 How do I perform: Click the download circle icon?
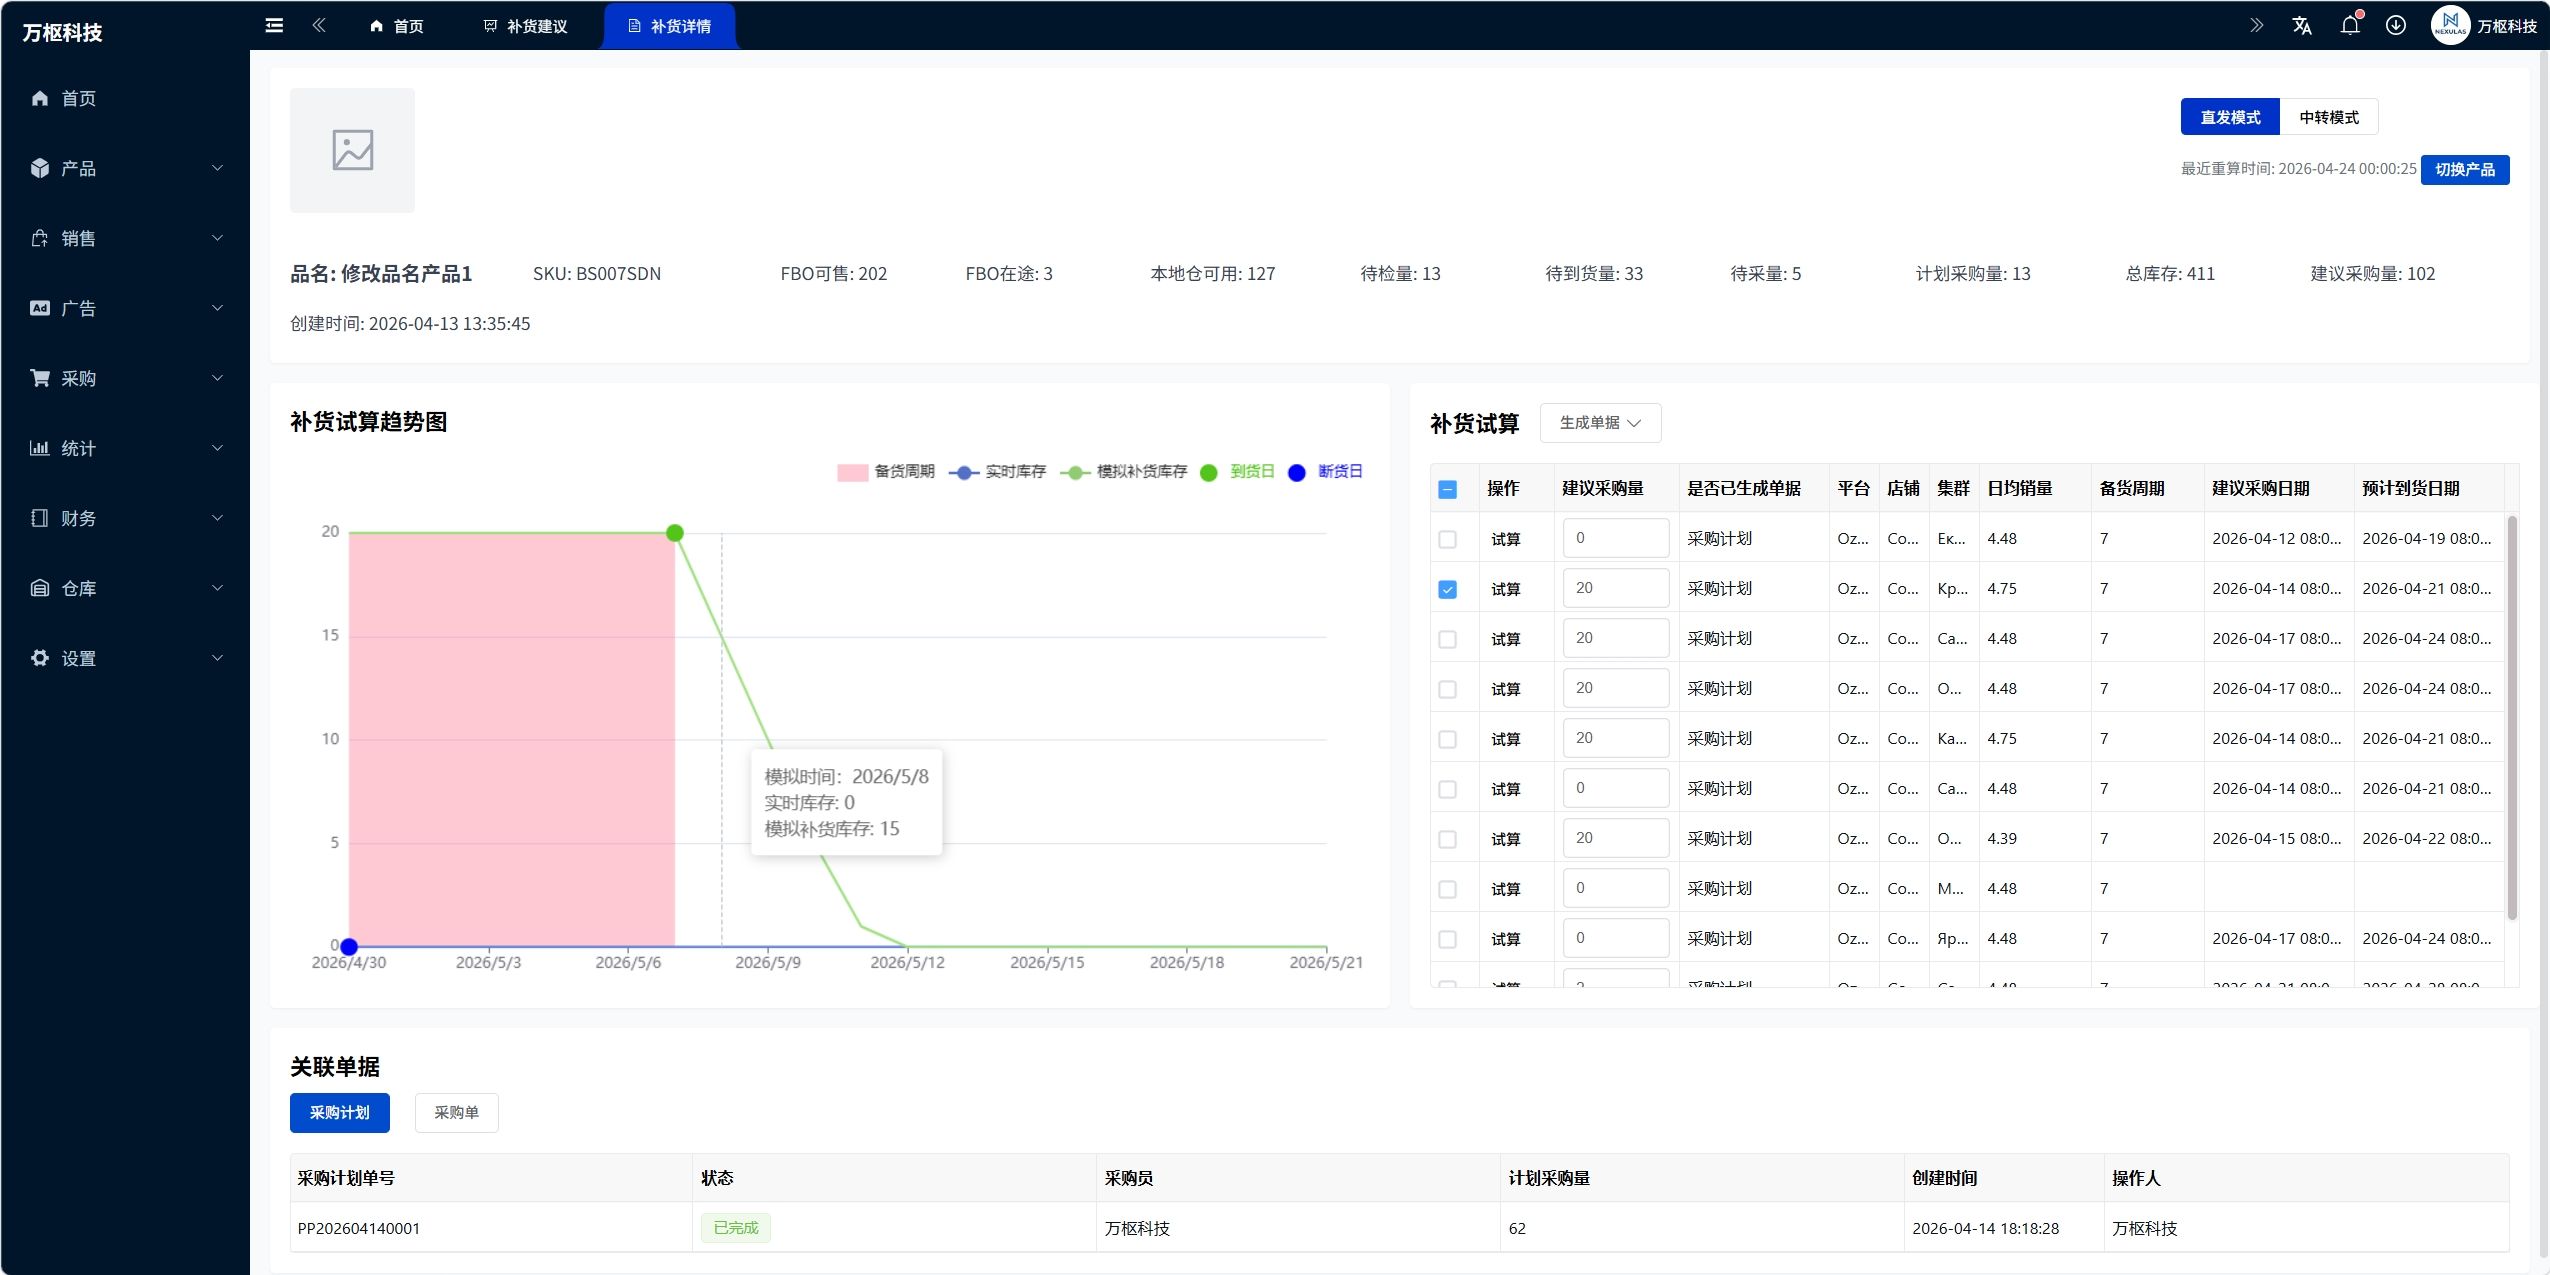(x=2396, y=26)
